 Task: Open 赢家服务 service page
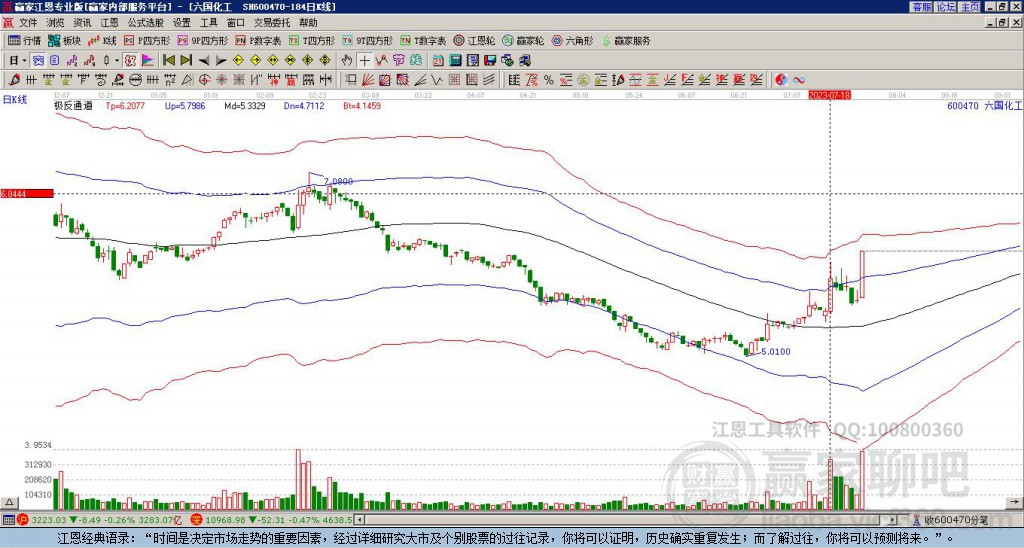626,41
